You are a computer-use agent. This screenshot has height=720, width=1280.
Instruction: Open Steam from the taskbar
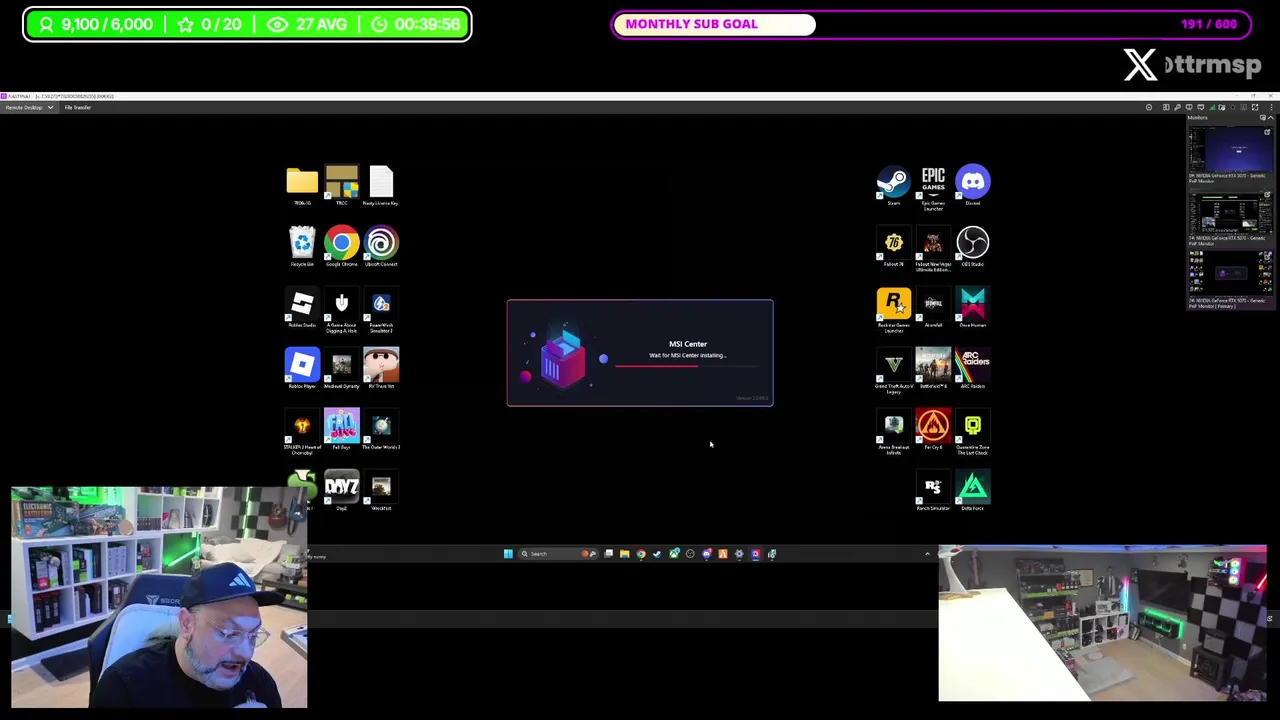click(657, 554)
